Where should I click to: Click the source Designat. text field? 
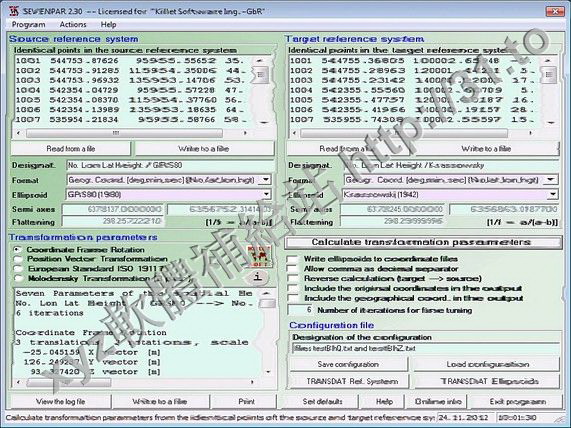pos(170,165)
